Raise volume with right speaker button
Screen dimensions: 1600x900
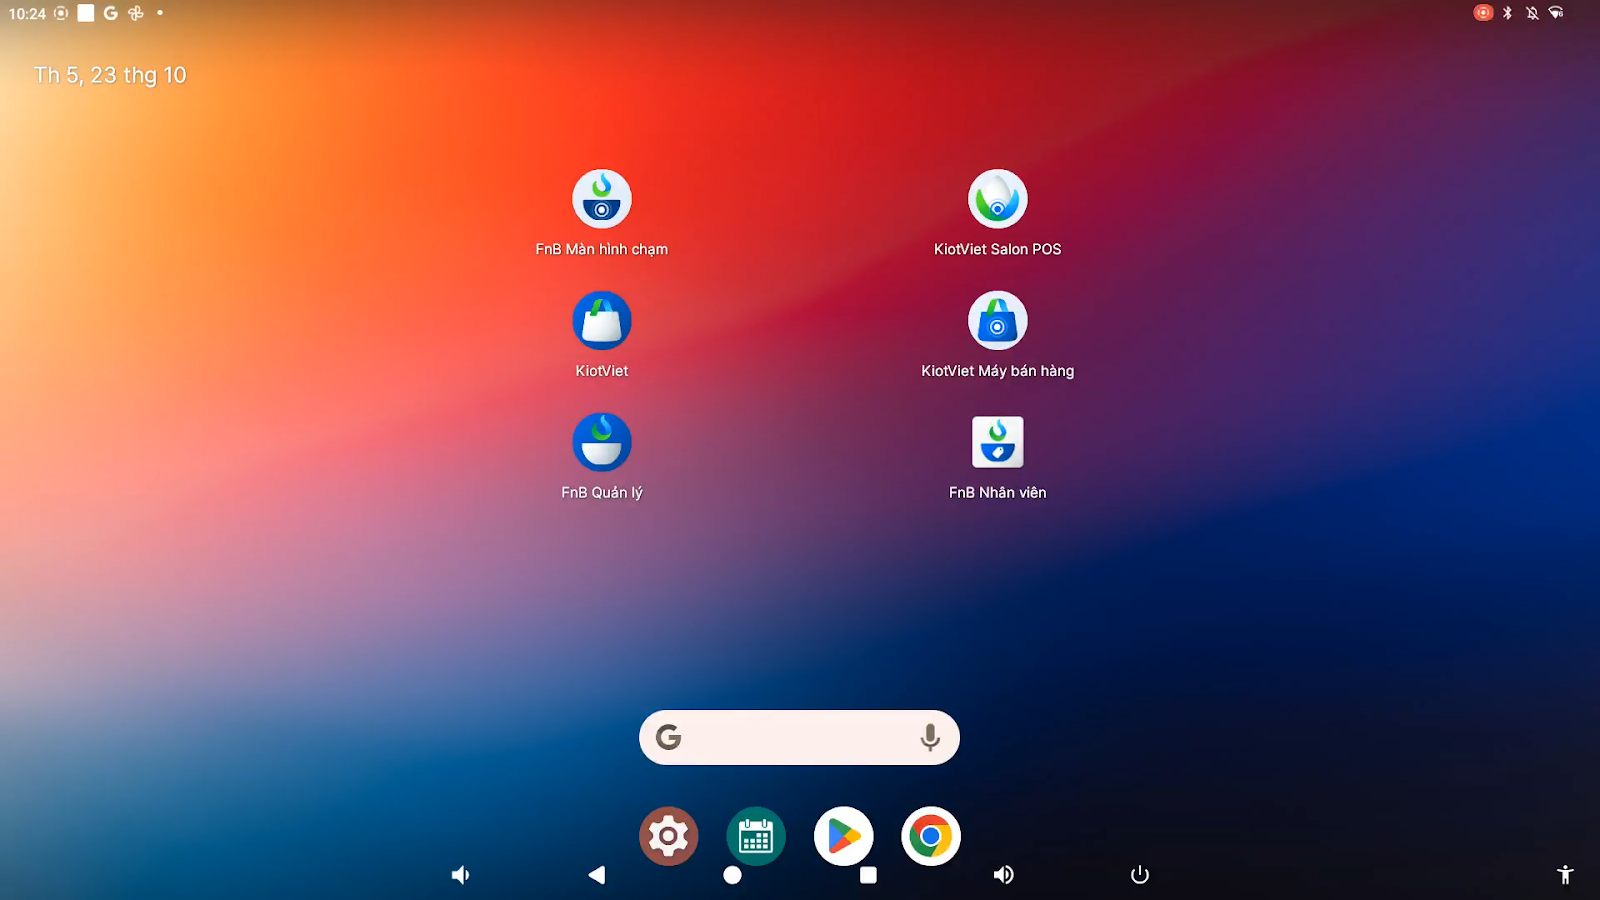pyautogui.click(x=1003, y=875)
